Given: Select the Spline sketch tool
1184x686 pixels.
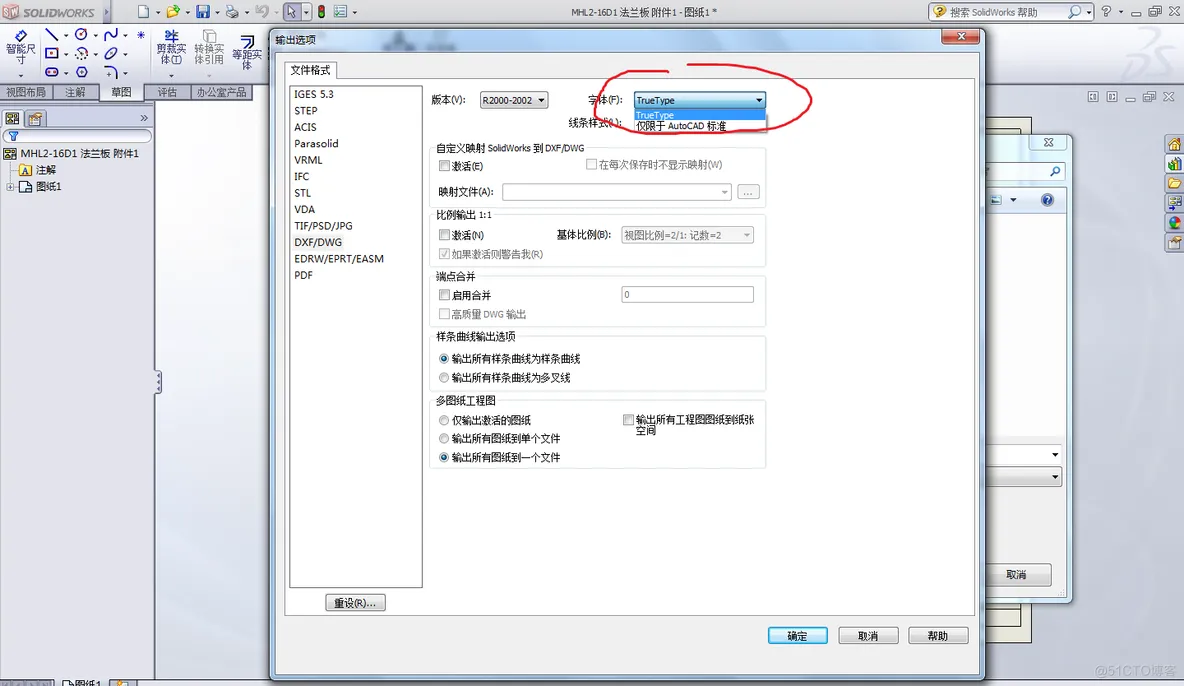Looking at the screenshot, I should click(x=111, y=35).
